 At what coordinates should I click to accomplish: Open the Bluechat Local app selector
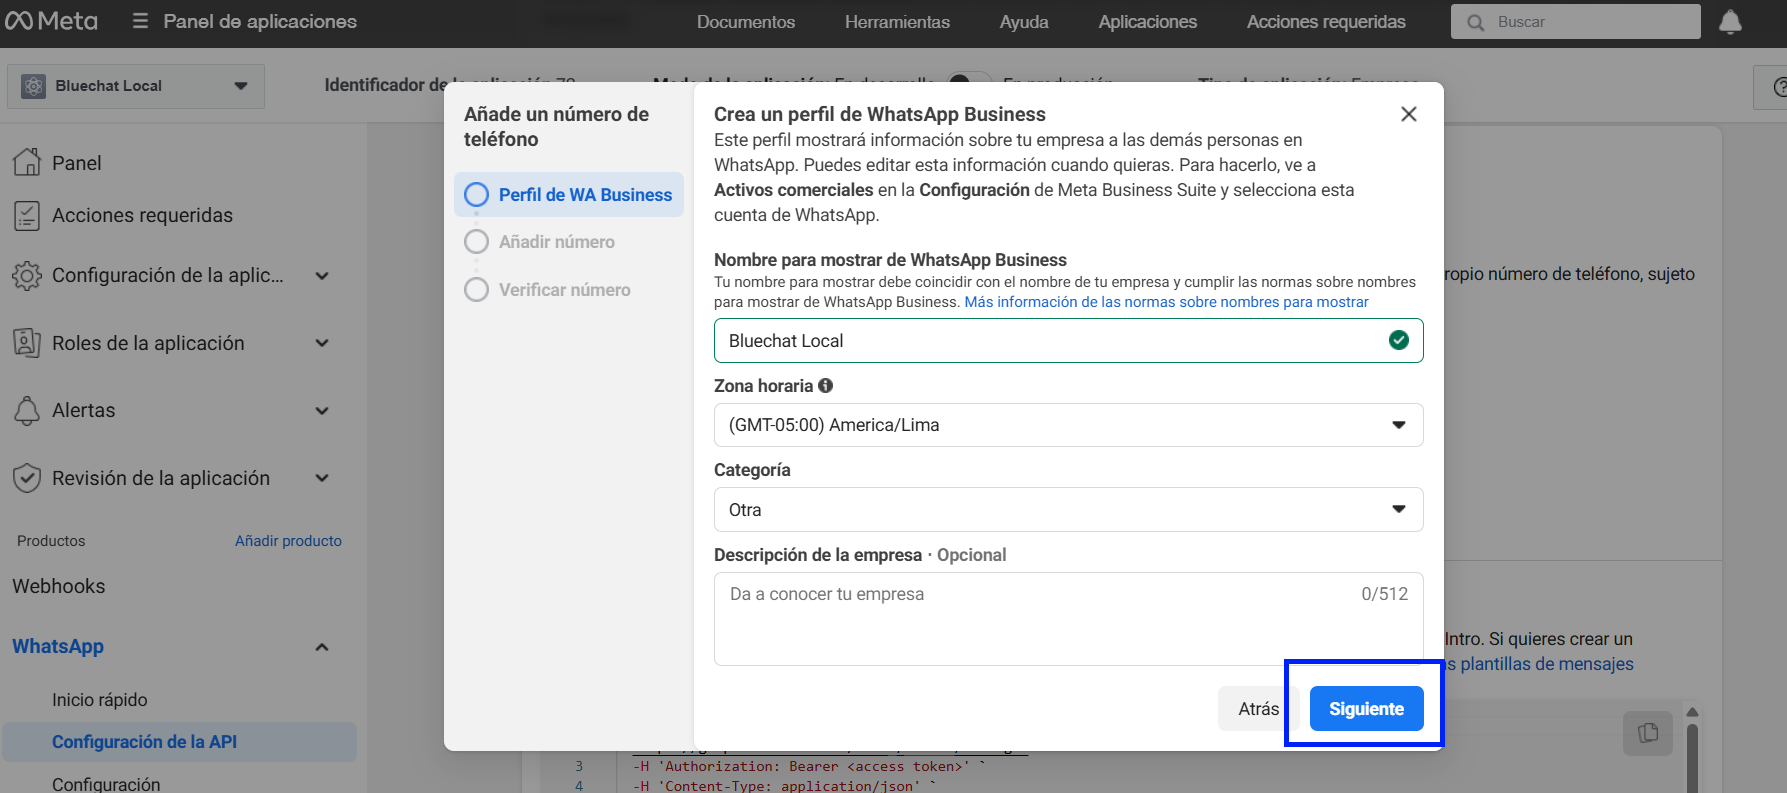[136, 86]
